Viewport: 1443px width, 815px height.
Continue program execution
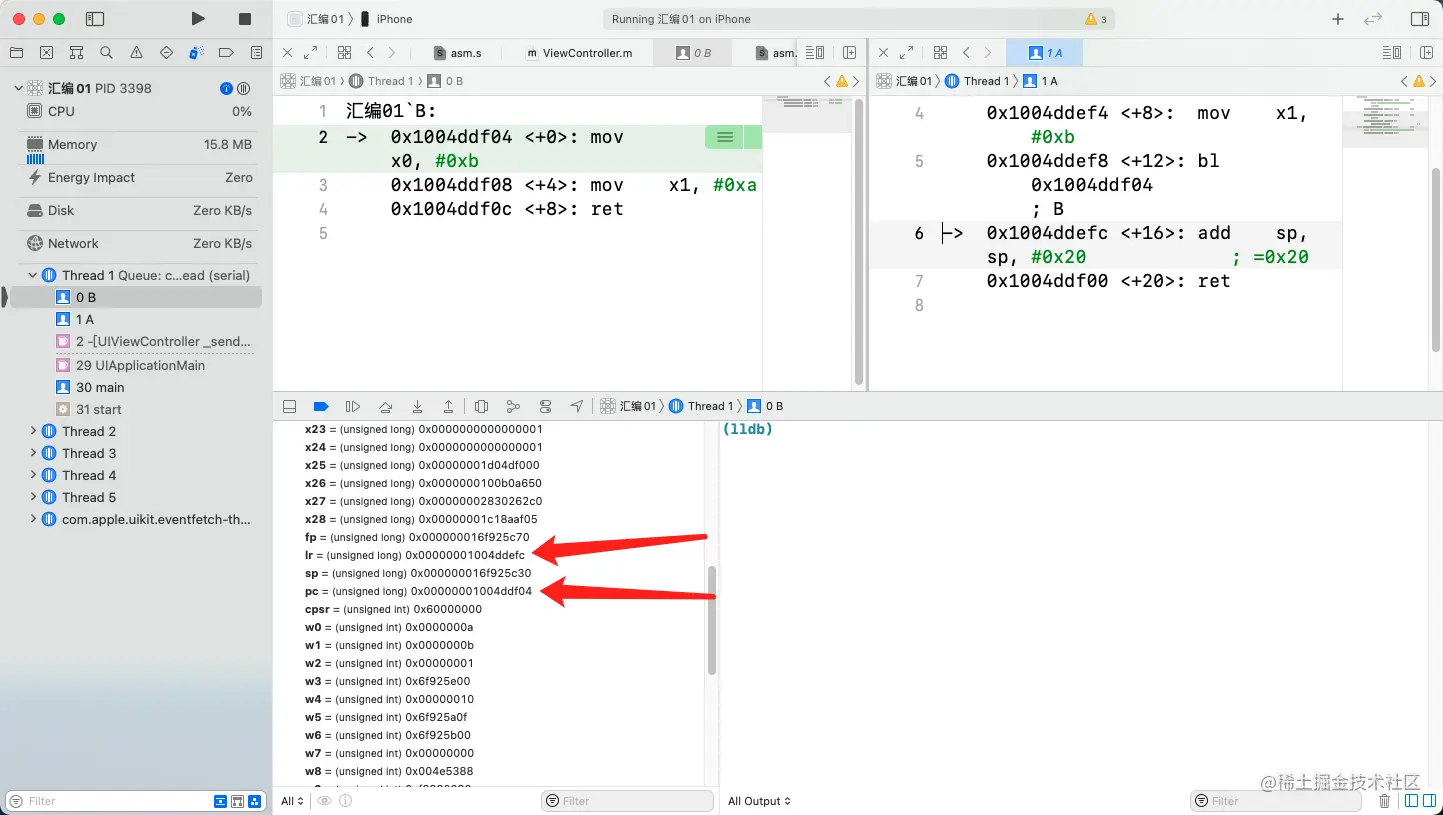[353, 406]
